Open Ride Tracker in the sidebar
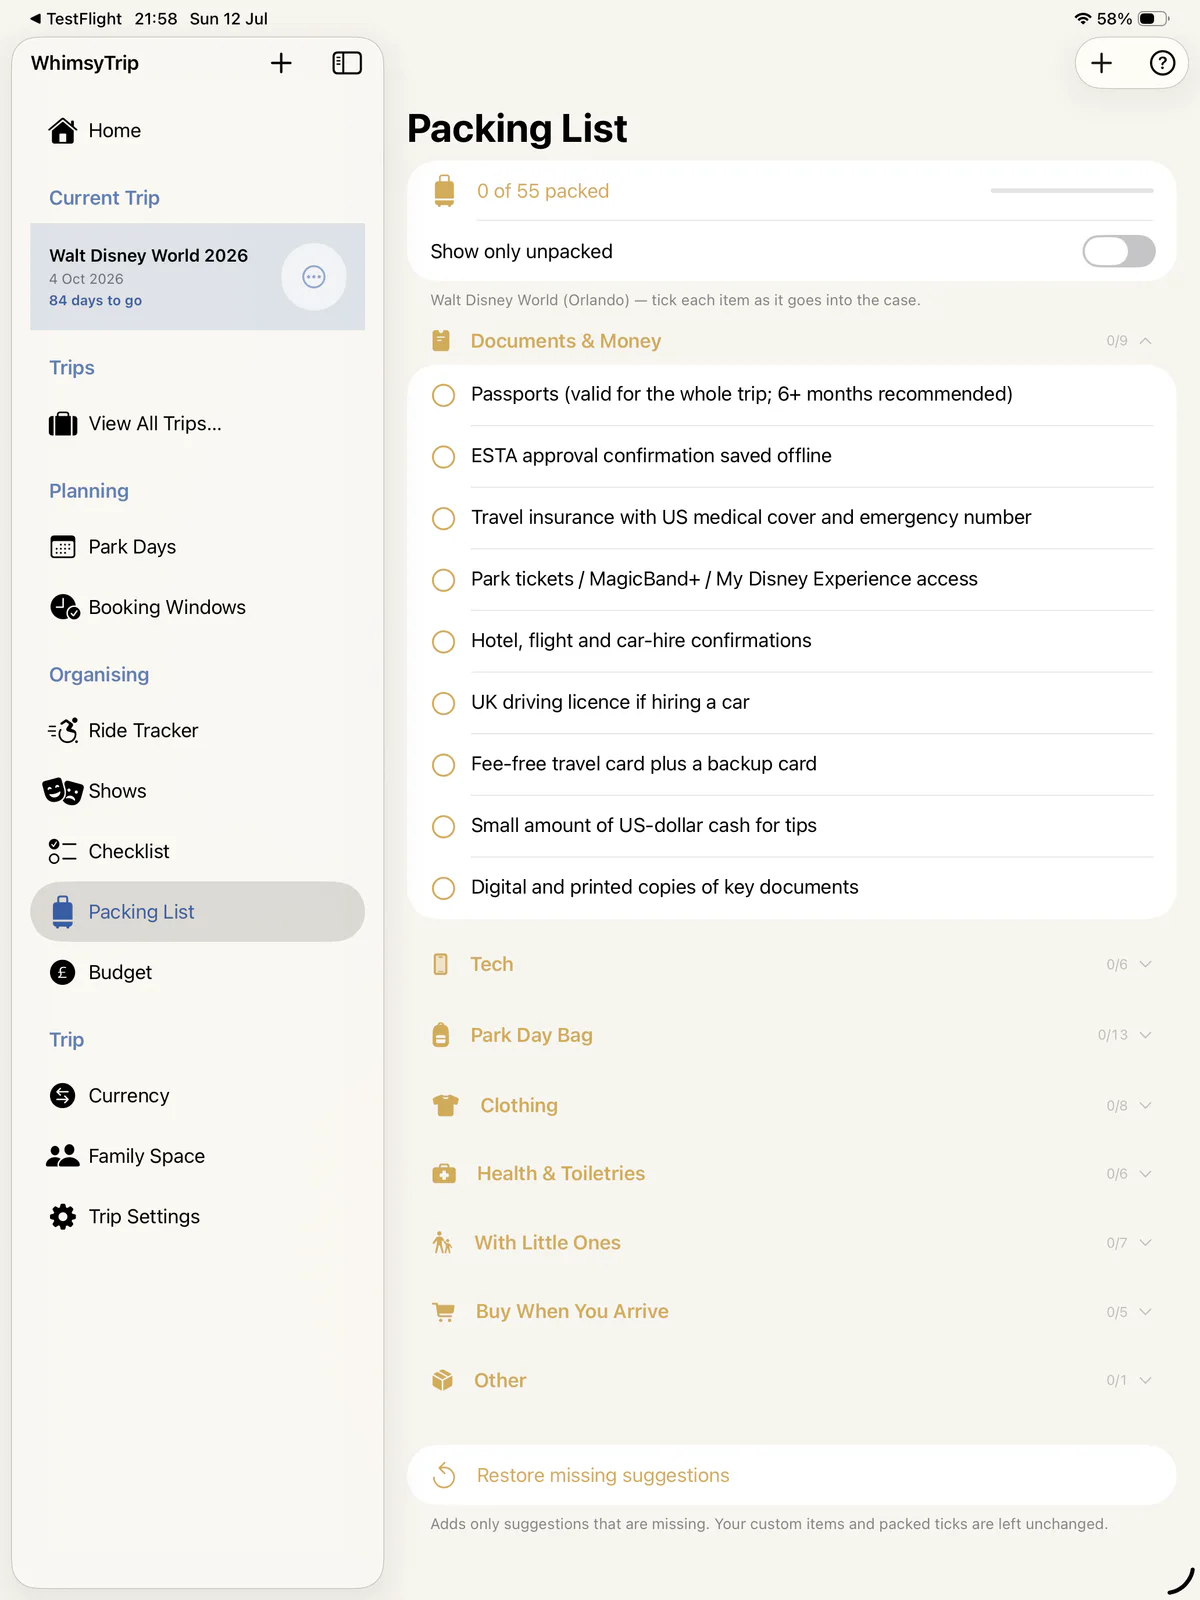Image resolution: width=1200 pixels, height=1600 pixels. tap(197, 731)
